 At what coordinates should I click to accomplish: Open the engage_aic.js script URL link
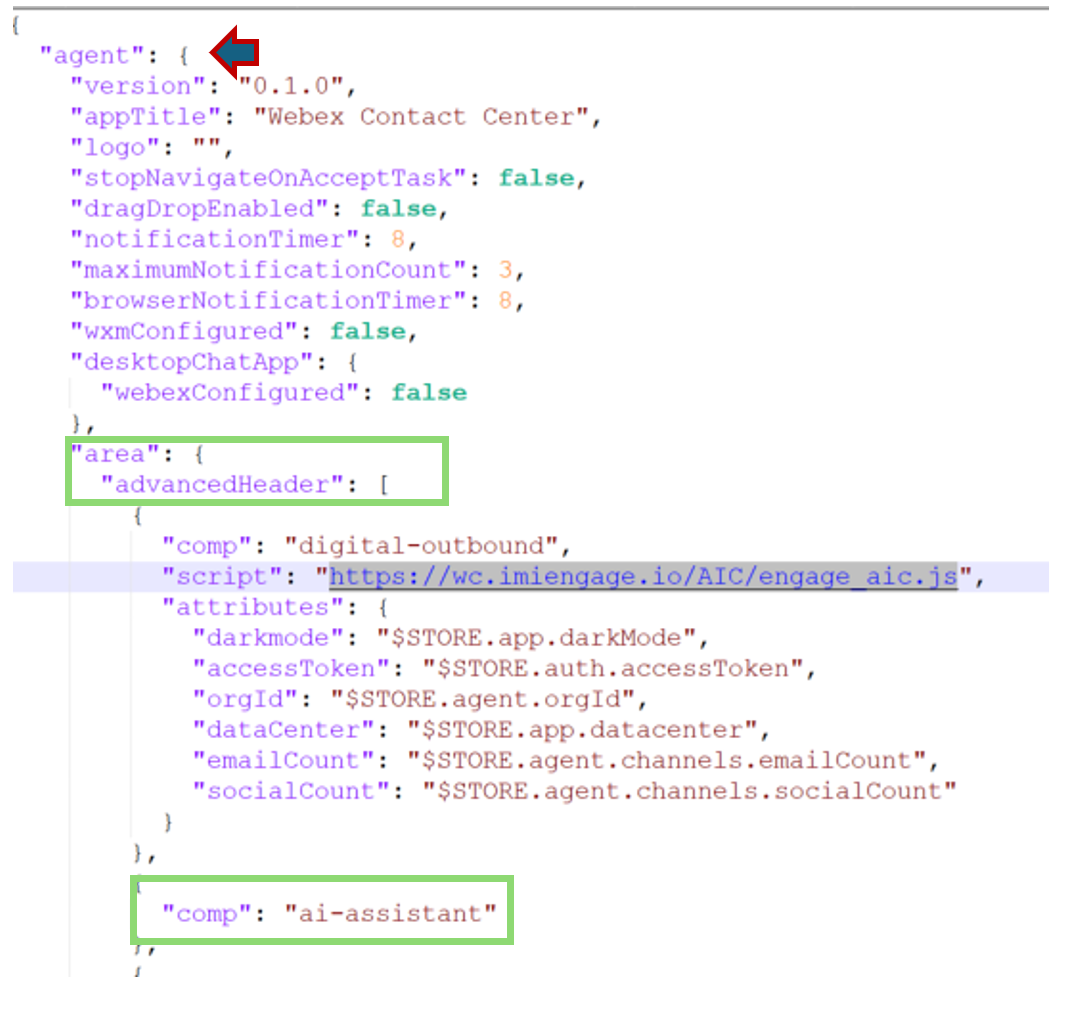coord(643,577)
